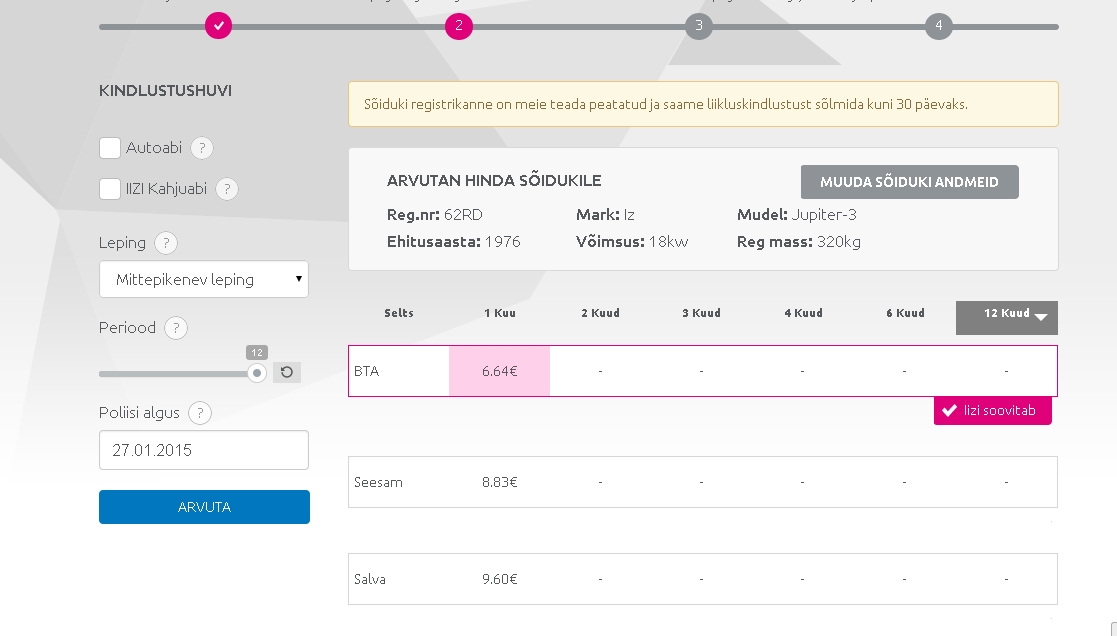Enable the Autoabi checkbox
The width and height of the screenshot is (1117, 636).
(x=110, y=148)
